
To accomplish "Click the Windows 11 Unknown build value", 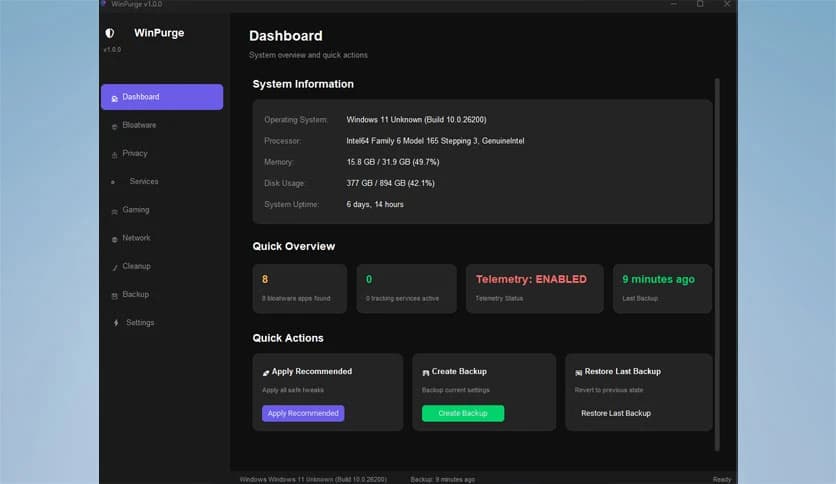I will 416,120.
